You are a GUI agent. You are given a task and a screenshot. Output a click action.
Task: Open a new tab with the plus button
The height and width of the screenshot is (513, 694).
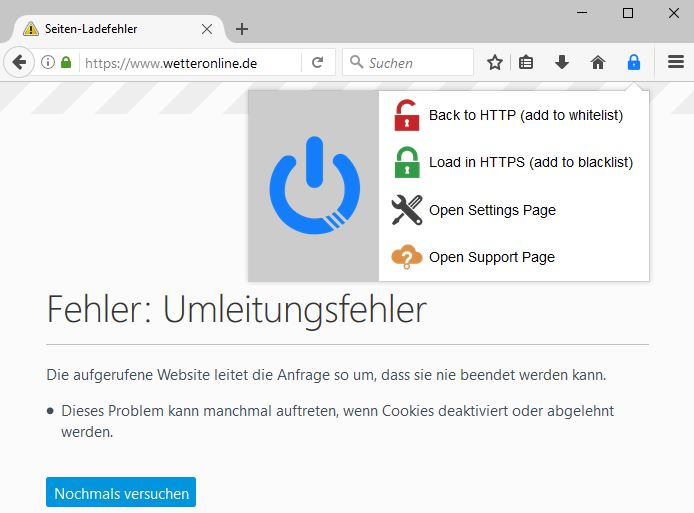point(242,29)
